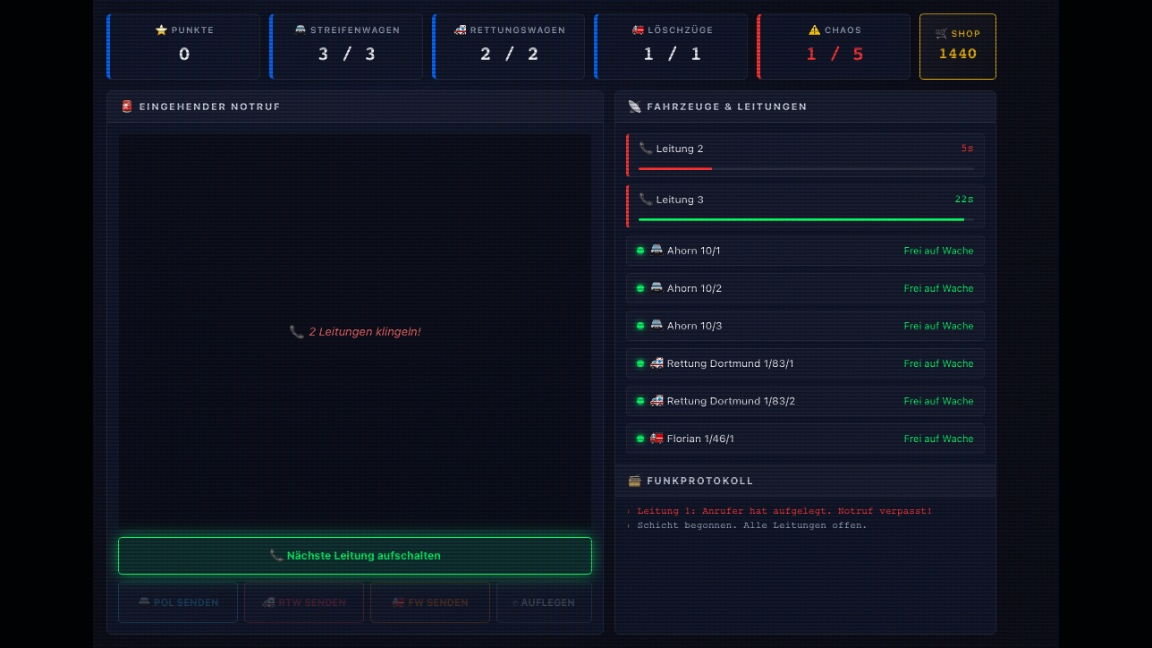Open the Shop with 1440 credits
Screen dimensions: 1152x648
[957, 46]
